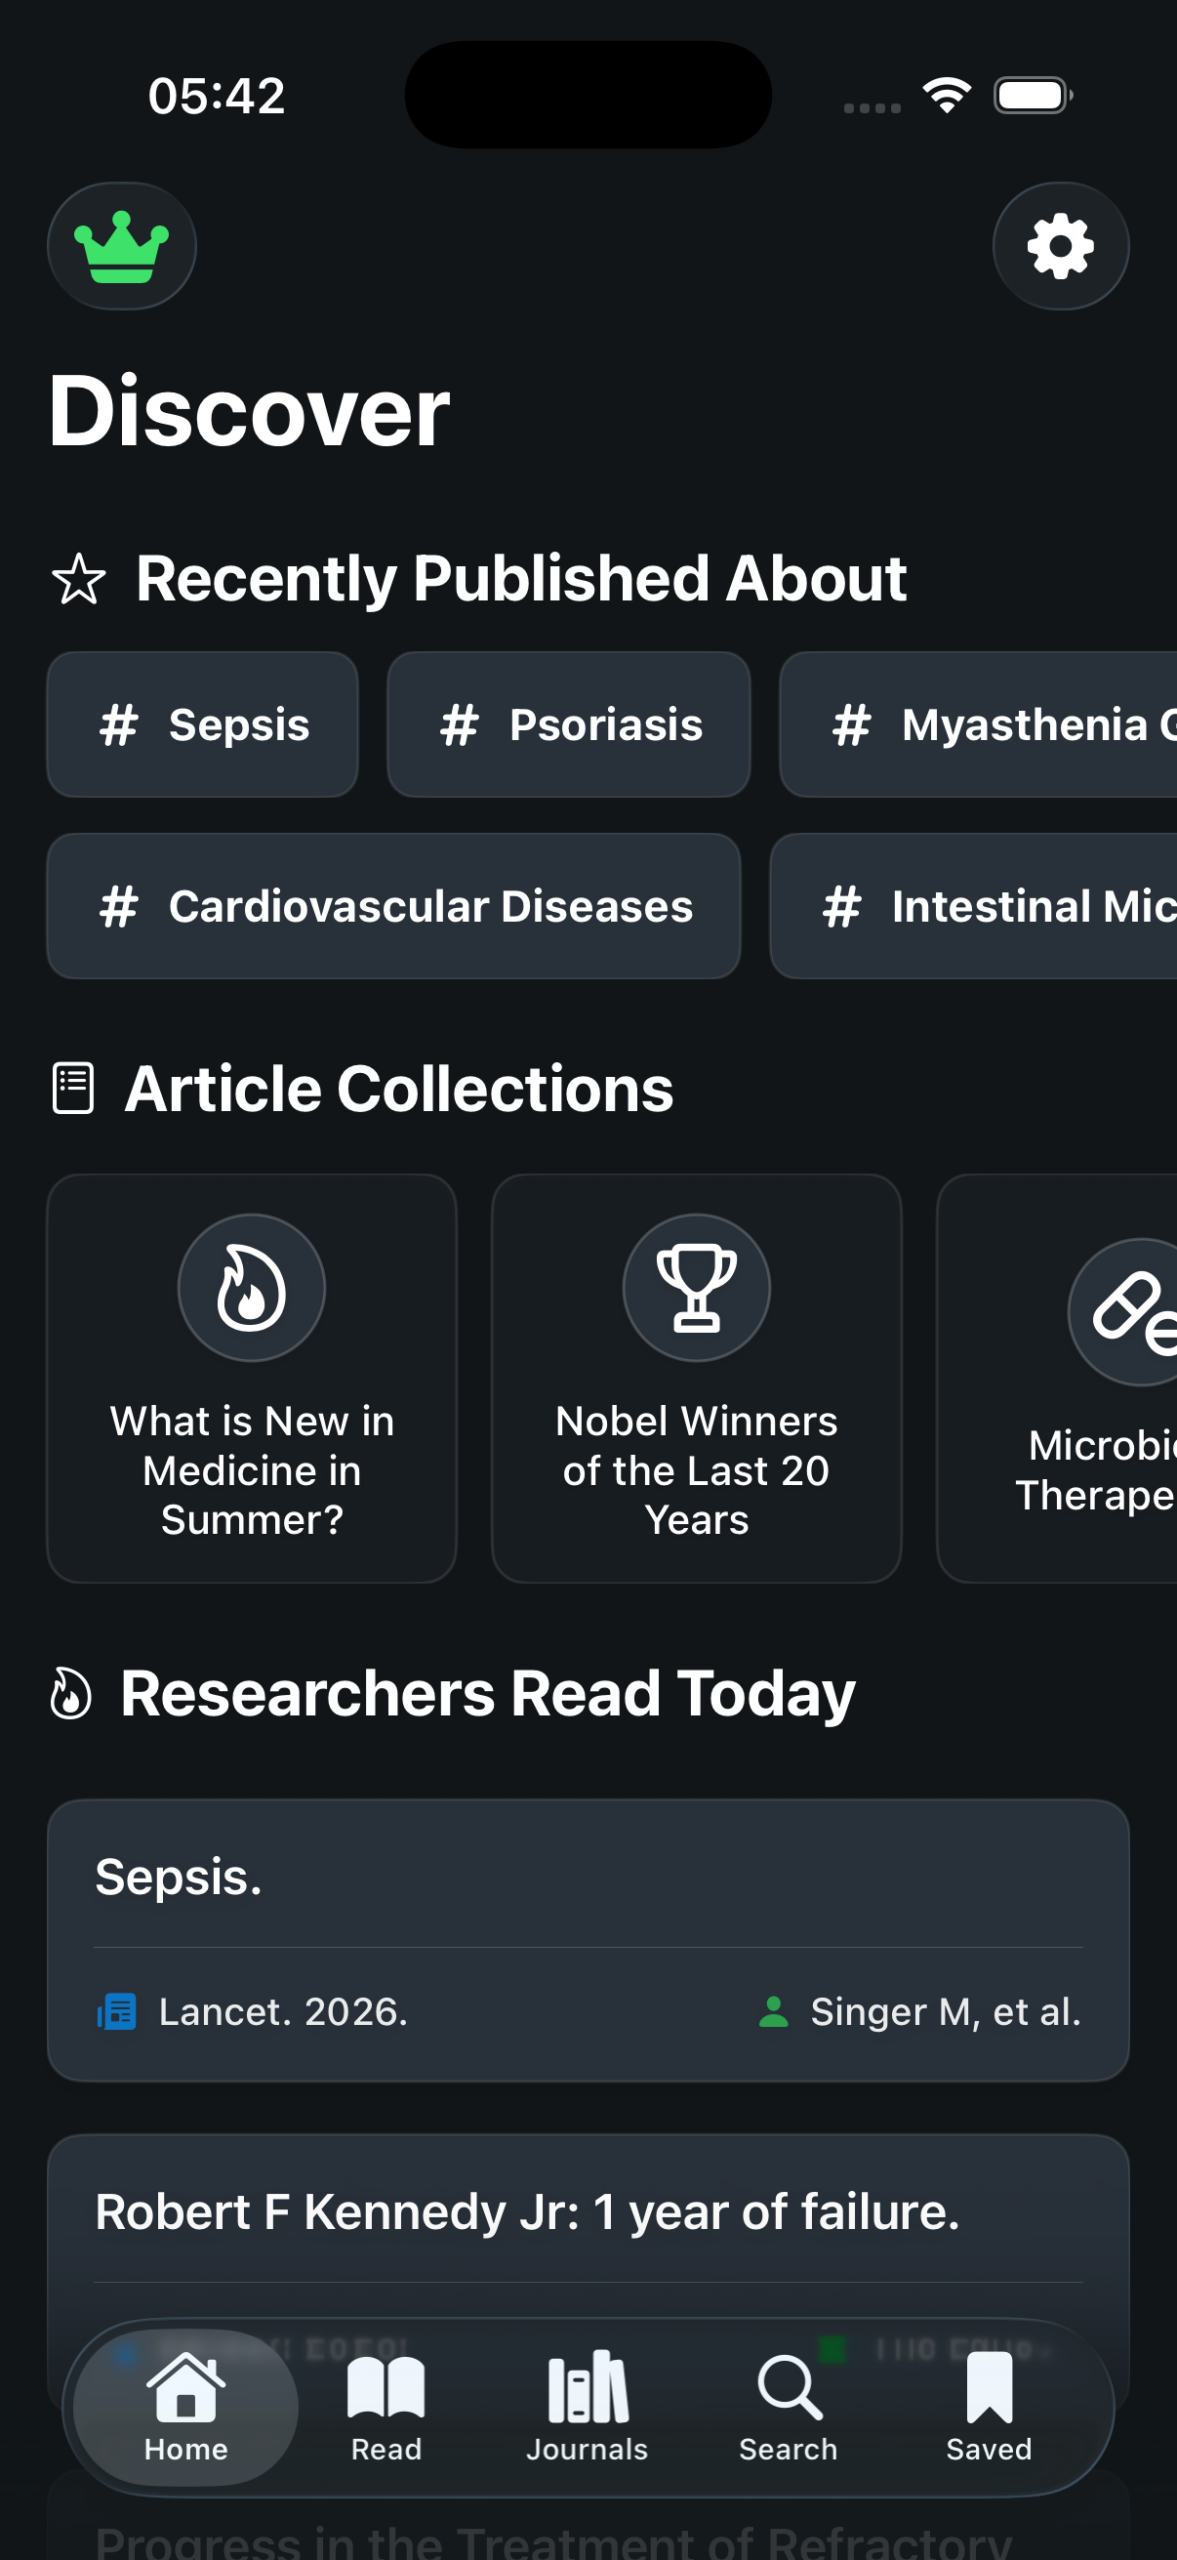The width and height of the screenshot is (1177, 2560).
Task: Tap the trophy icon for Nobel Winners
Action: click(x=696, y=1287)
